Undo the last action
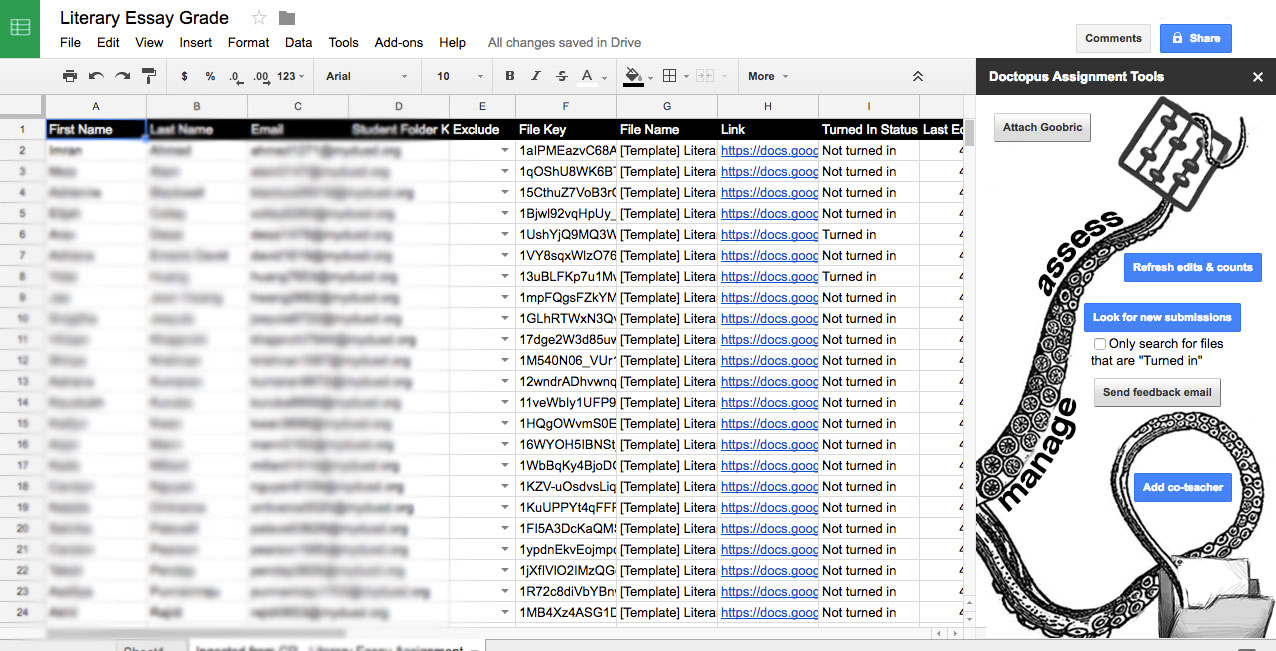Screen dimensions: 1276x651 (96, 76)
